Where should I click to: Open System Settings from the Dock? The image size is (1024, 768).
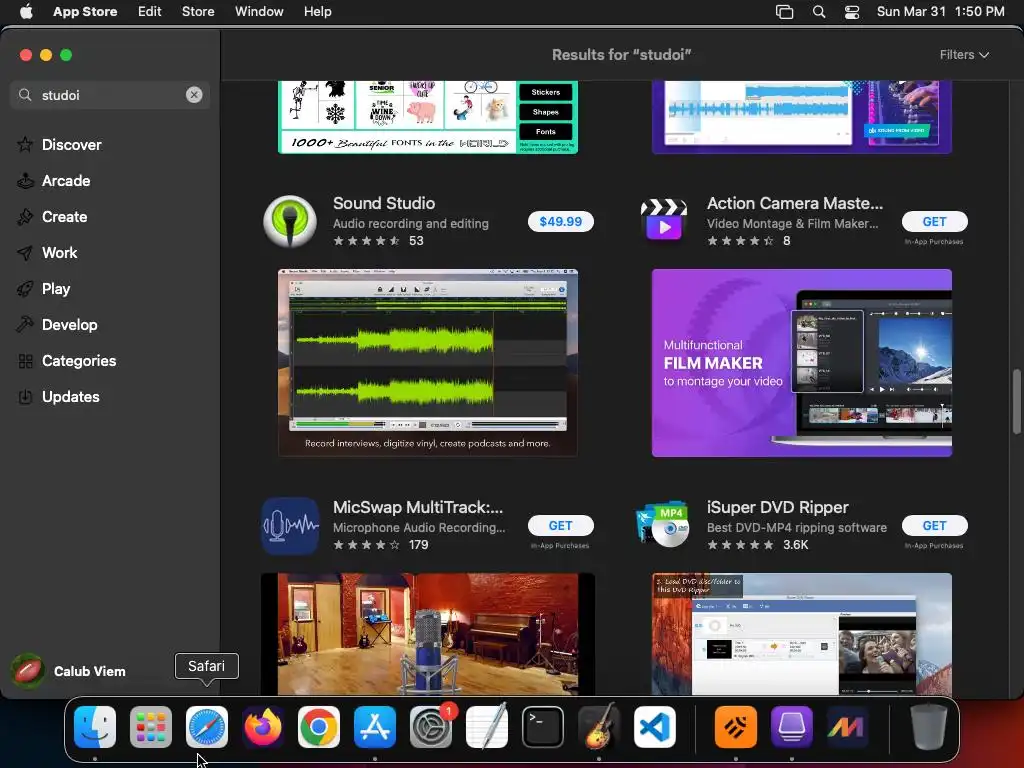pos(431,727)
